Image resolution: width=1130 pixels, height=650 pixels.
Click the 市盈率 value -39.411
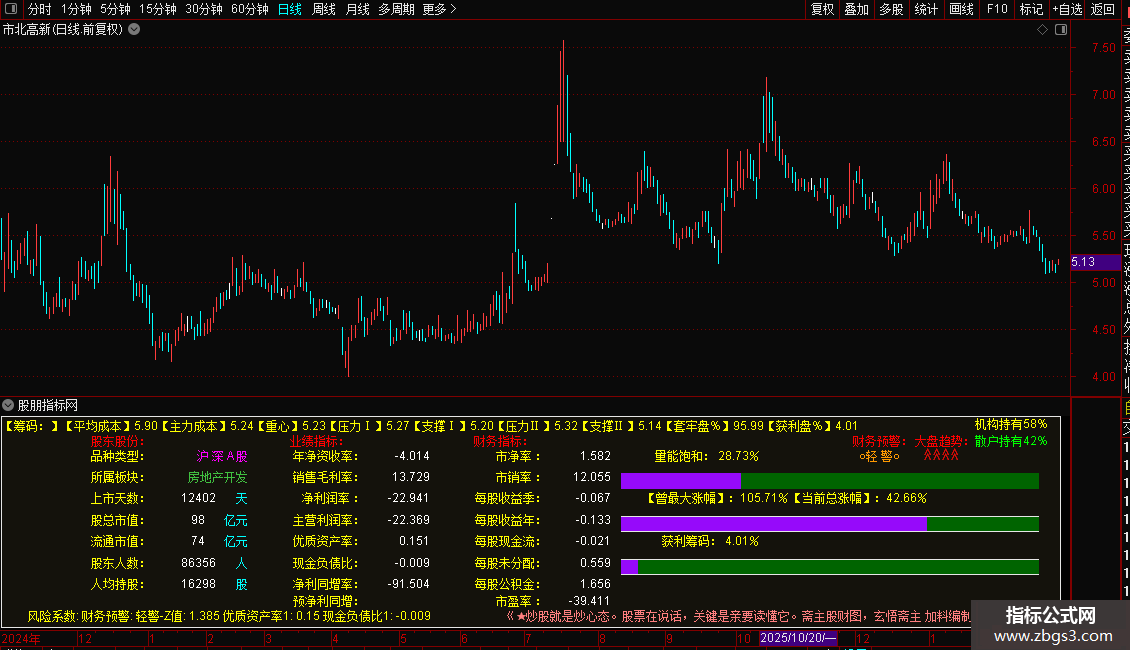589,601
